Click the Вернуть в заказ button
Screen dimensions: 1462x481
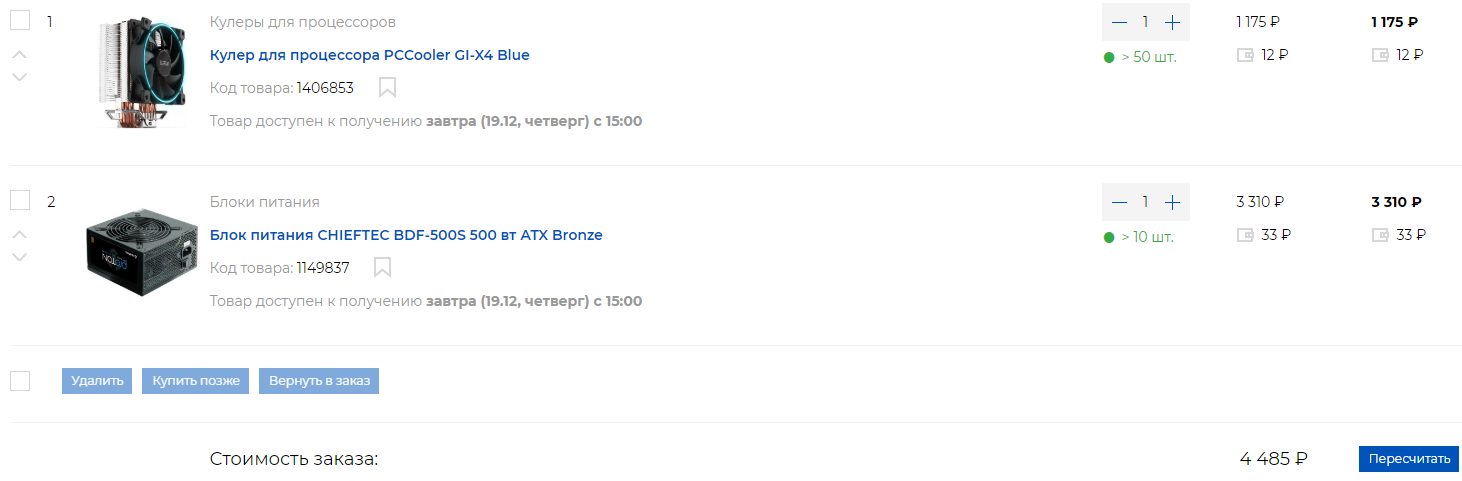click(x=319, y=381)
